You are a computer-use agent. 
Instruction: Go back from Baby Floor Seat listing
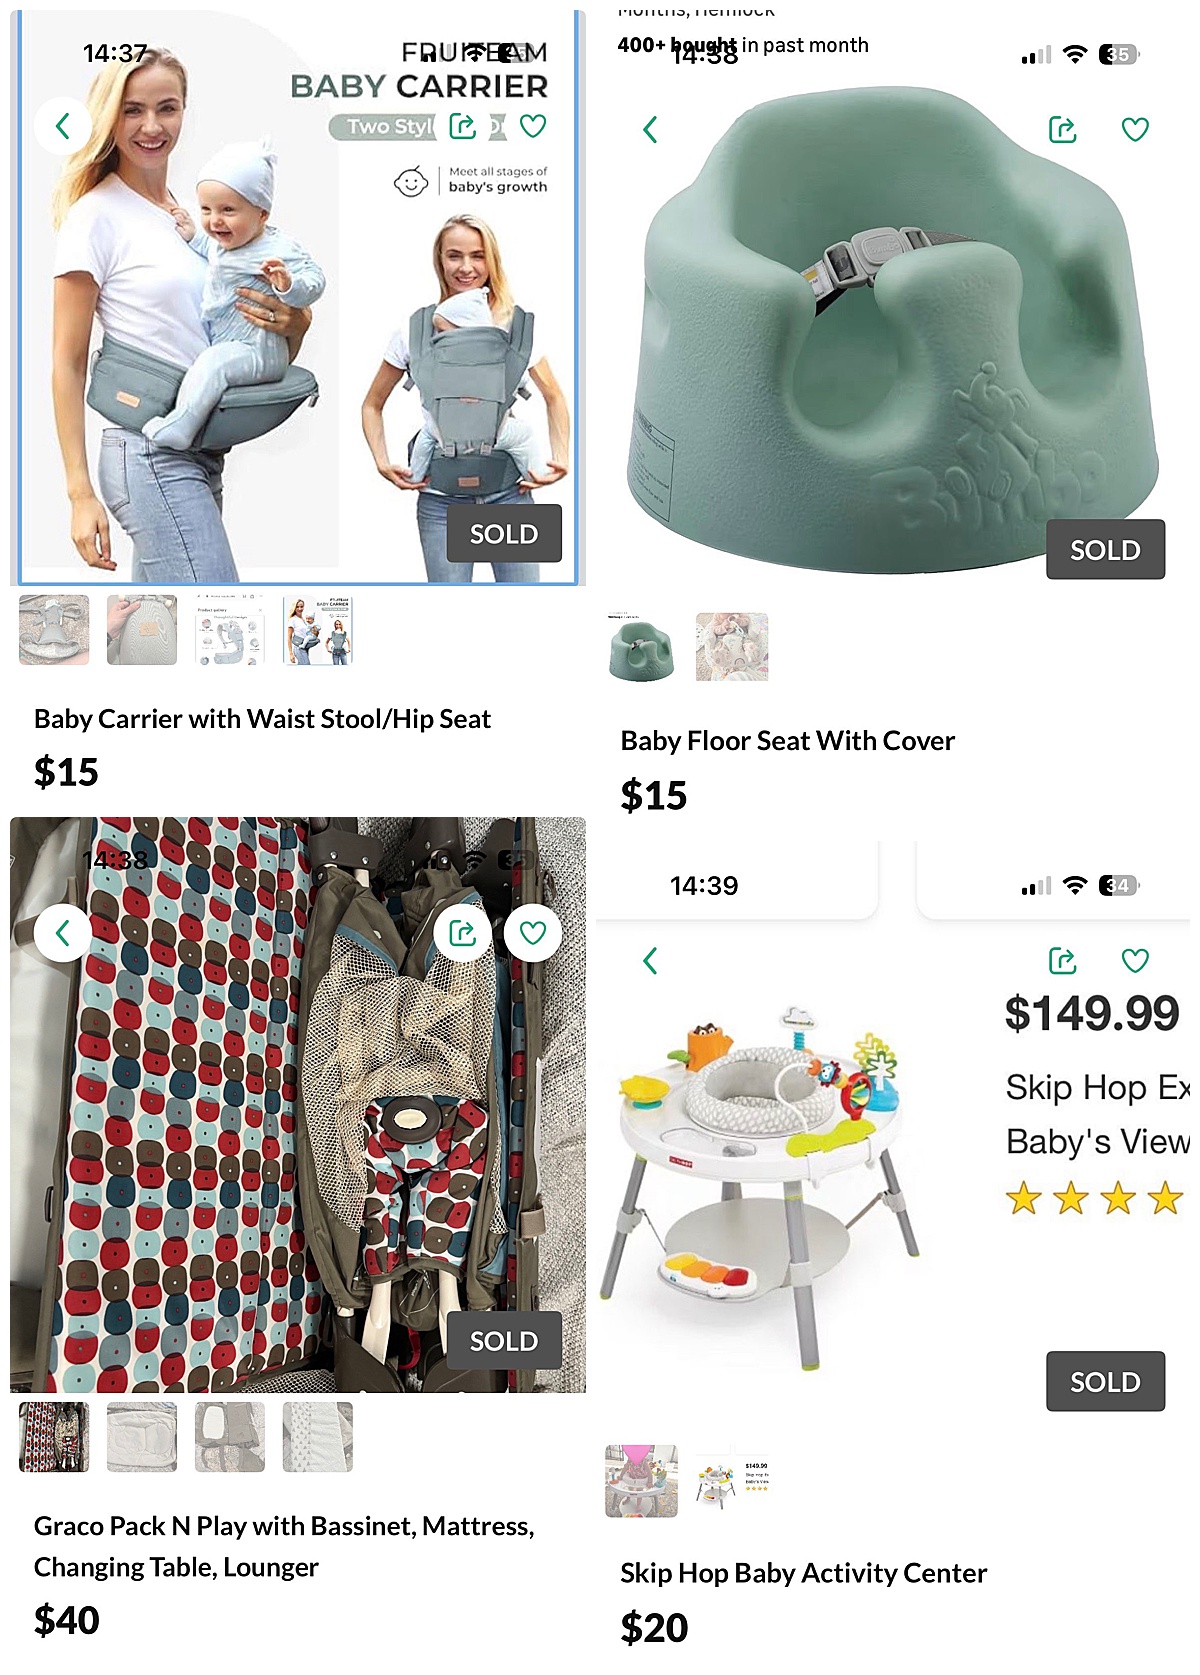point(650,129)
